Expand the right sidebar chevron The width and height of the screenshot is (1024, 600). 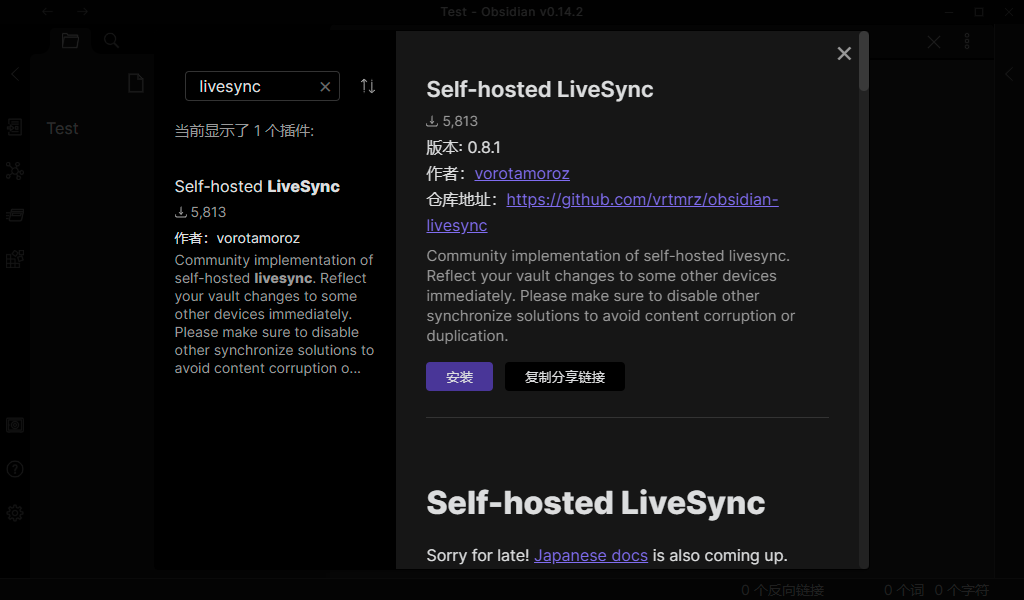[1010, 74]
